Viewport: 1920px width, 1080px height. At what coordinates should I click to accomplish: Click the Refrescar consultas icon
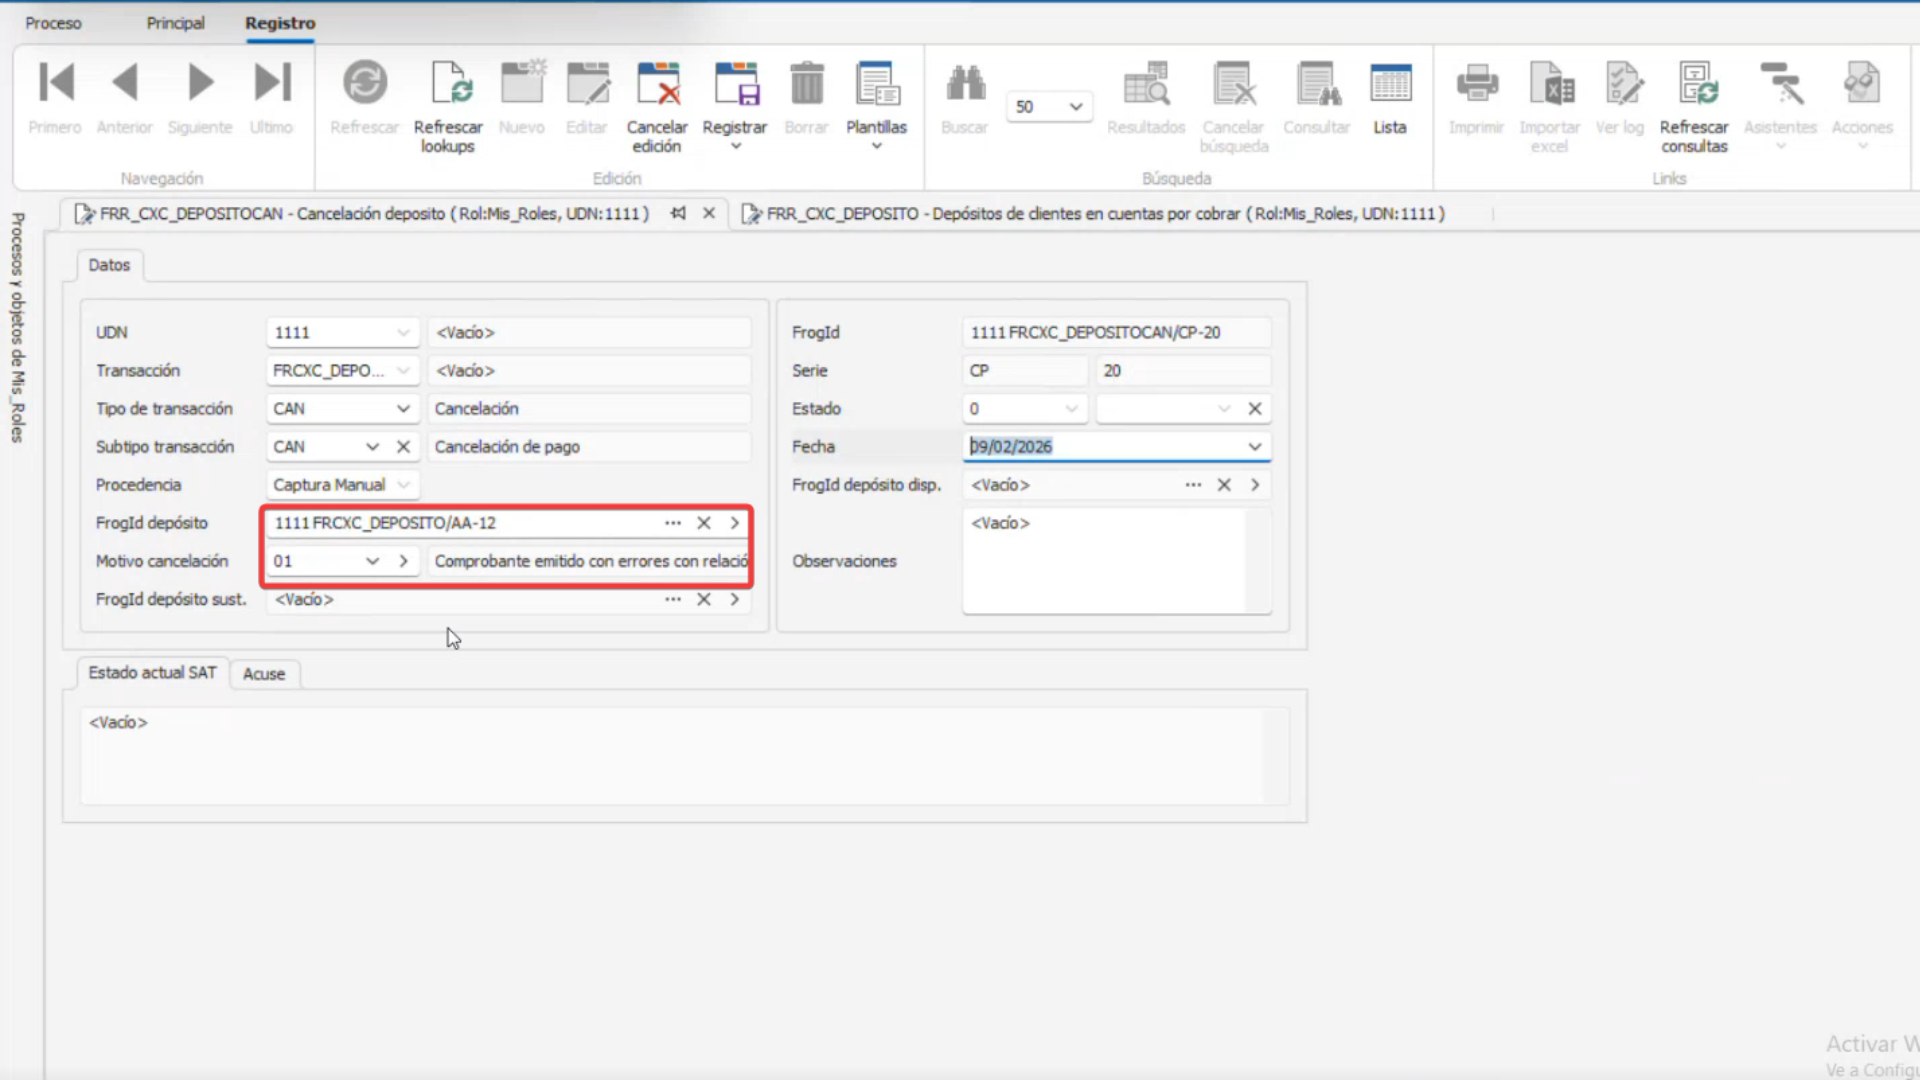tap(1694, 84)
